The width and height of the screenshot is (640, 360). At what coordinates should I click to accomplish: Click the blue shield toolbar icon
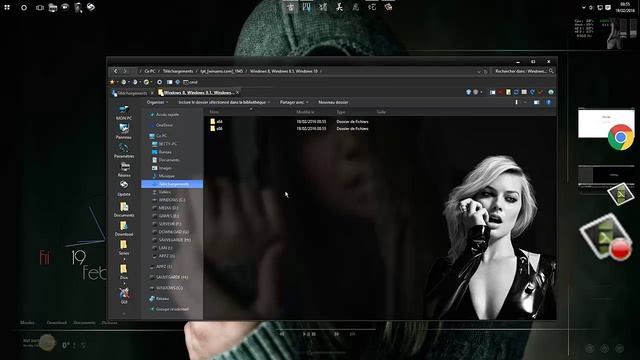coord(468,92)
